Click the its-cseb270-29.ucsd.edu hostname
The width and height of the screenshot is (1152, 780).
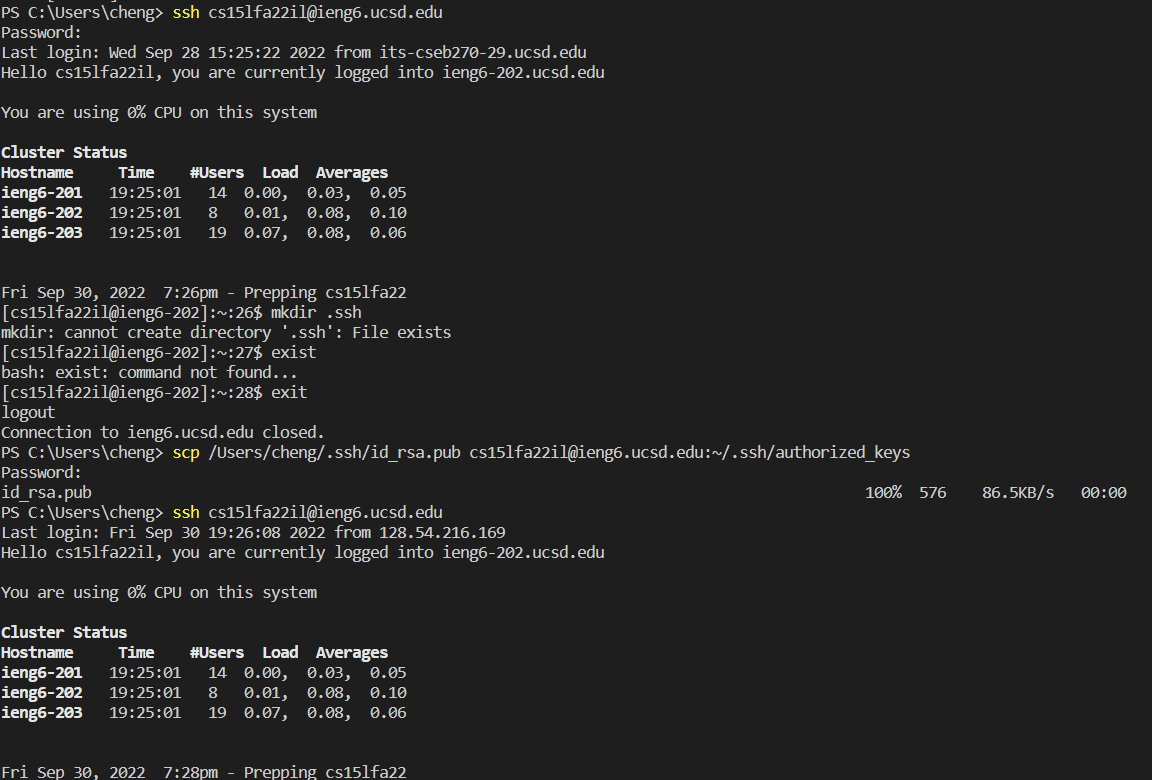coord(483,53)
